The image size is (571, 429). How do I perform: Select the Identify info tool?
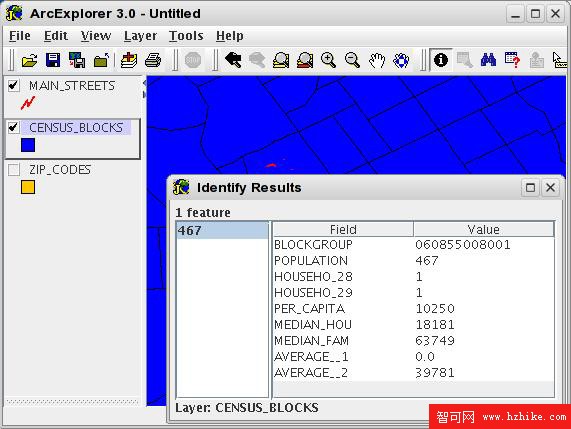click(x=441, y=60)
